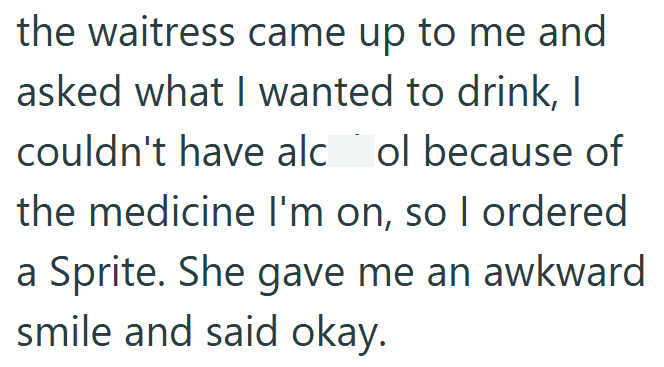Click the word "ordered"
664x367 pixels.
554,212
